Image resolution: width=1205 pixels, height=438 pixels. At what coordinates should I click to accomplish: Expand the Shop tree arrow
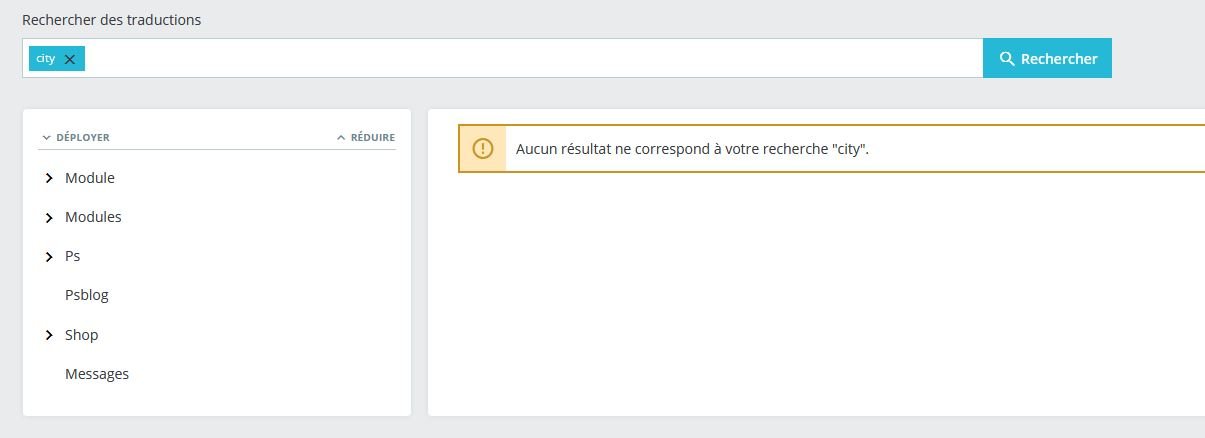point(49,335)
